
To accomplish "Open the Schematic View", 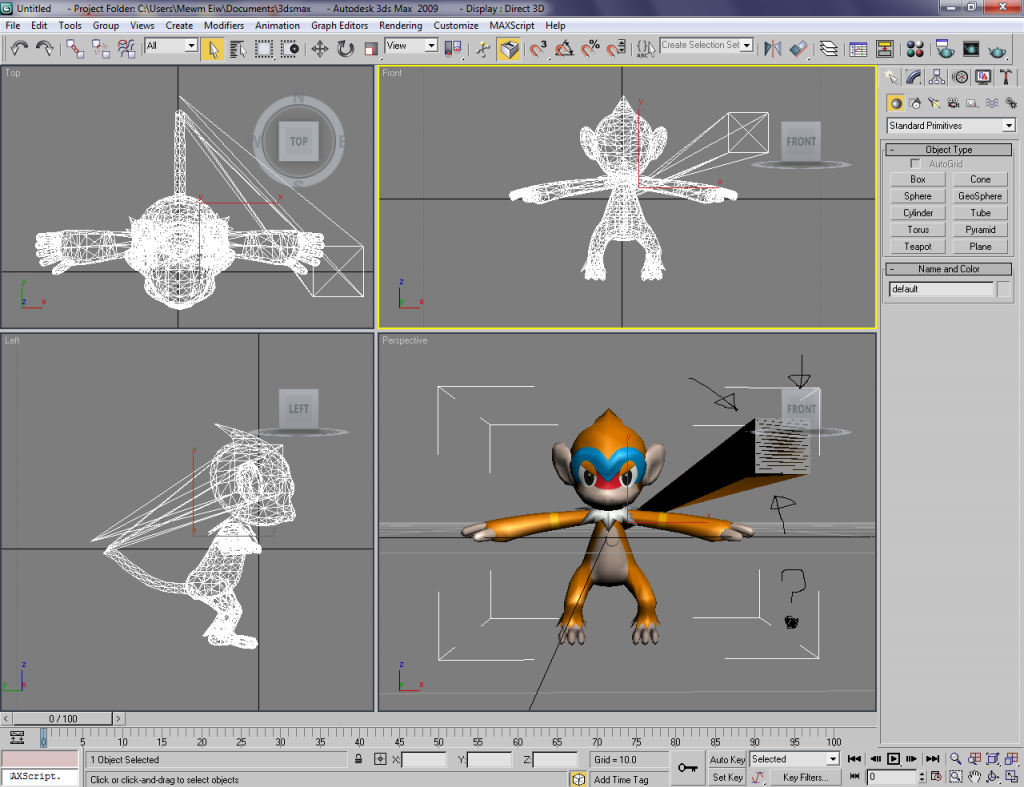I will point(885,49).
